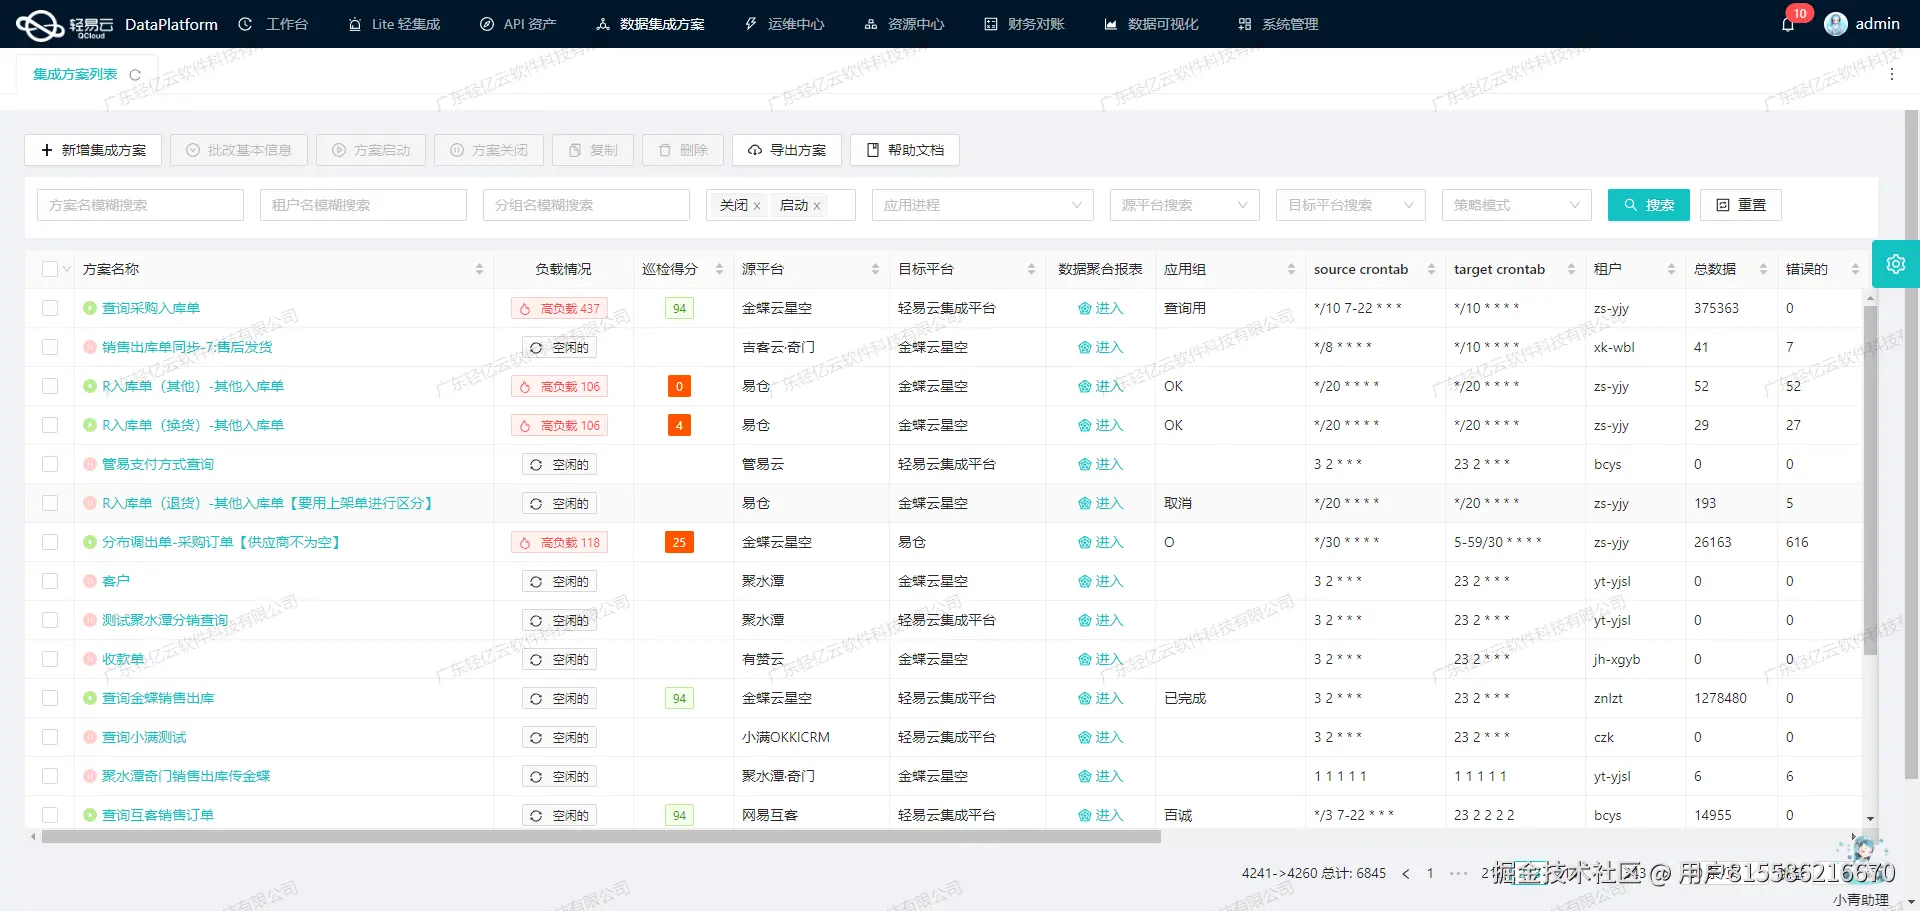Click the 重置 reset button
The width and height of the screenshot is (1920, 911).
point(1740,205)
